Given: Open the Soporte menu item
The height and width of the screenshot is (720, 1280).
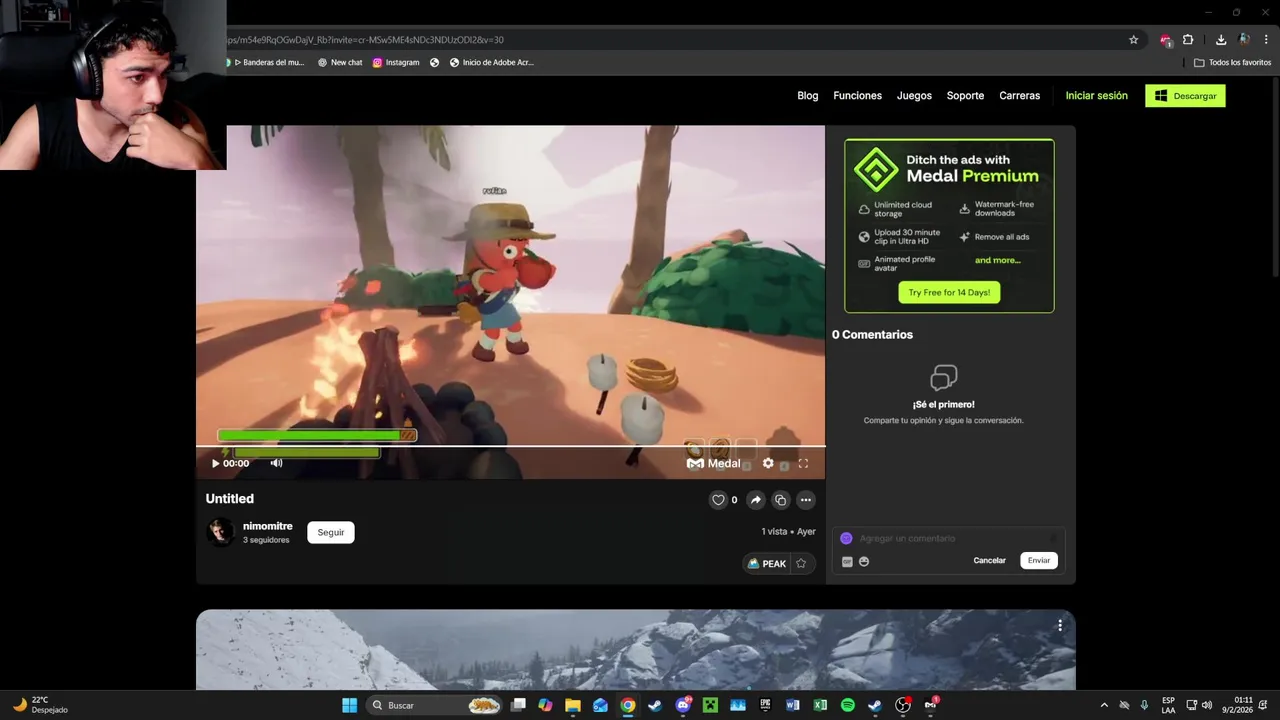Looking at the screenshot, I should click(965, 96).
